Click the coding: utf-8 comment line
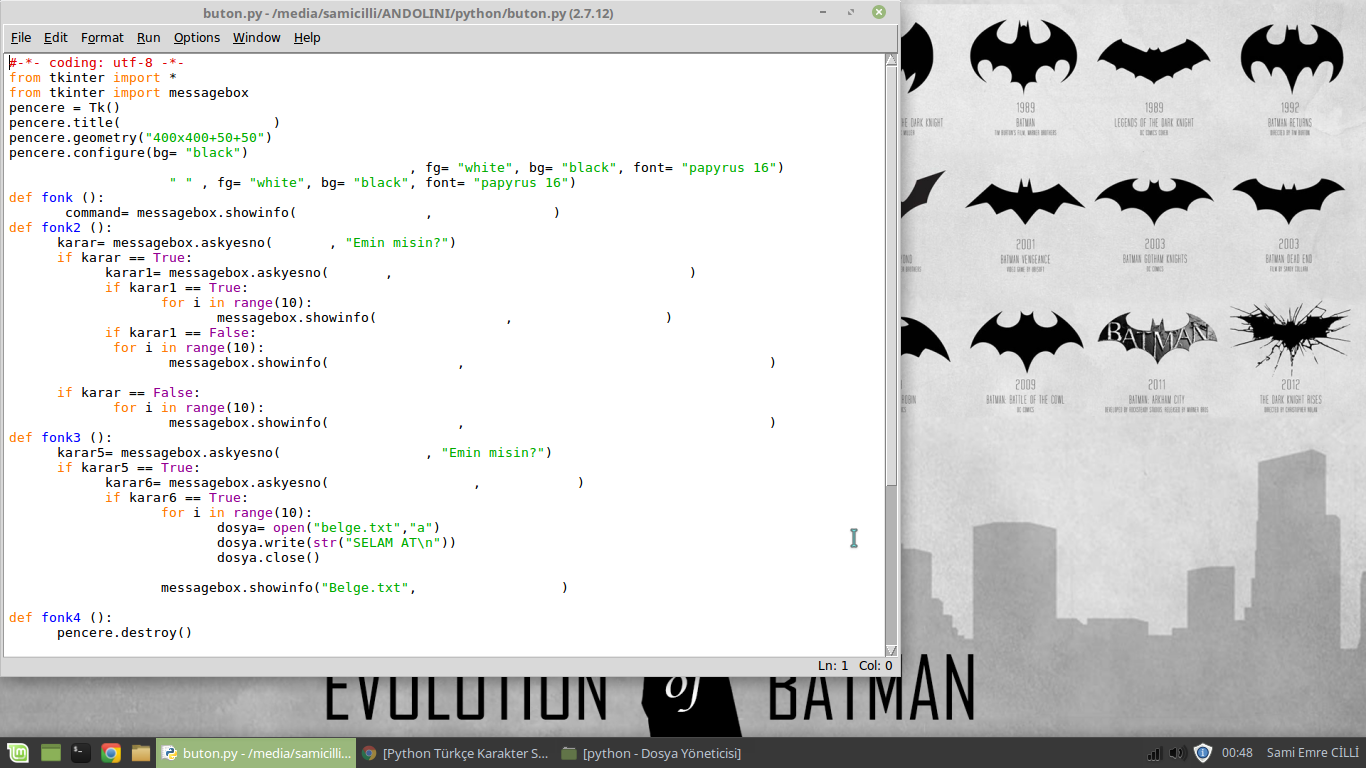The width and height of the screenshot is (1366, 768). pos(96,62)
